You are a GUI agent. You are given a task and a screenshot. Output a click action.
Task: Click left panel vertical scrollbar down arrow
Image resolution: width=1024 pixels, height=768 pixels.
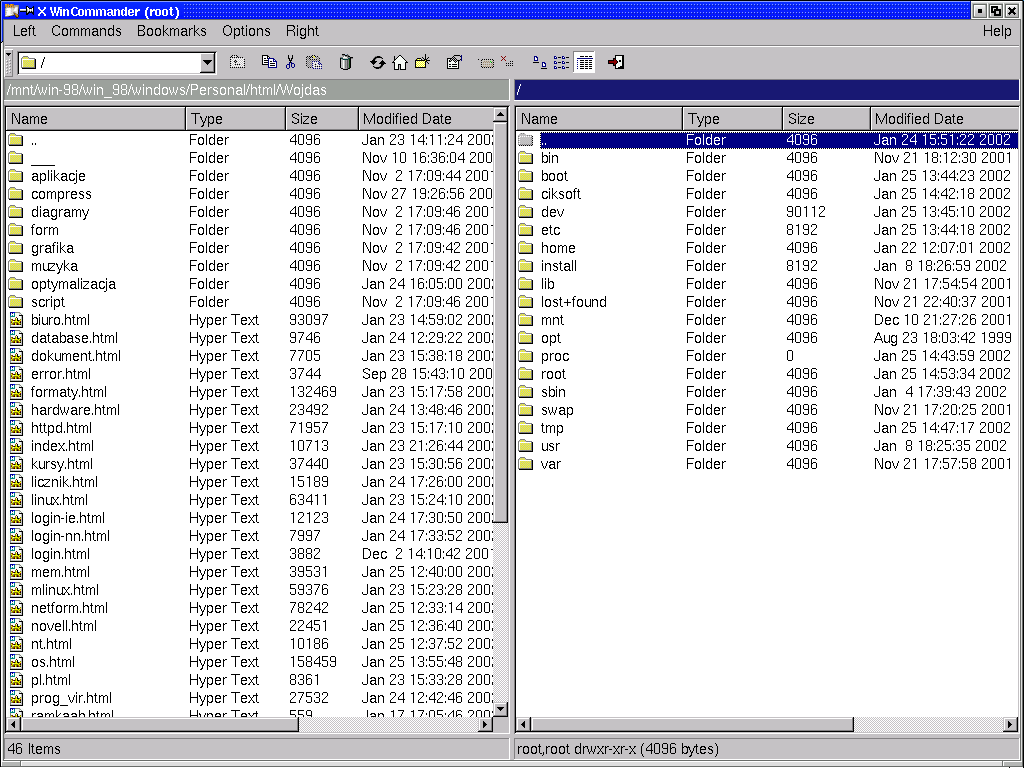click(501, 709)
